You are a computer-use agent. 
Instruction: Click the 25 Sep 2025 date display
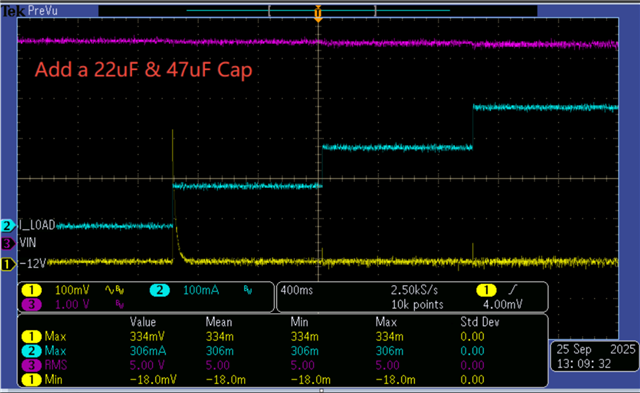point(596,349)
